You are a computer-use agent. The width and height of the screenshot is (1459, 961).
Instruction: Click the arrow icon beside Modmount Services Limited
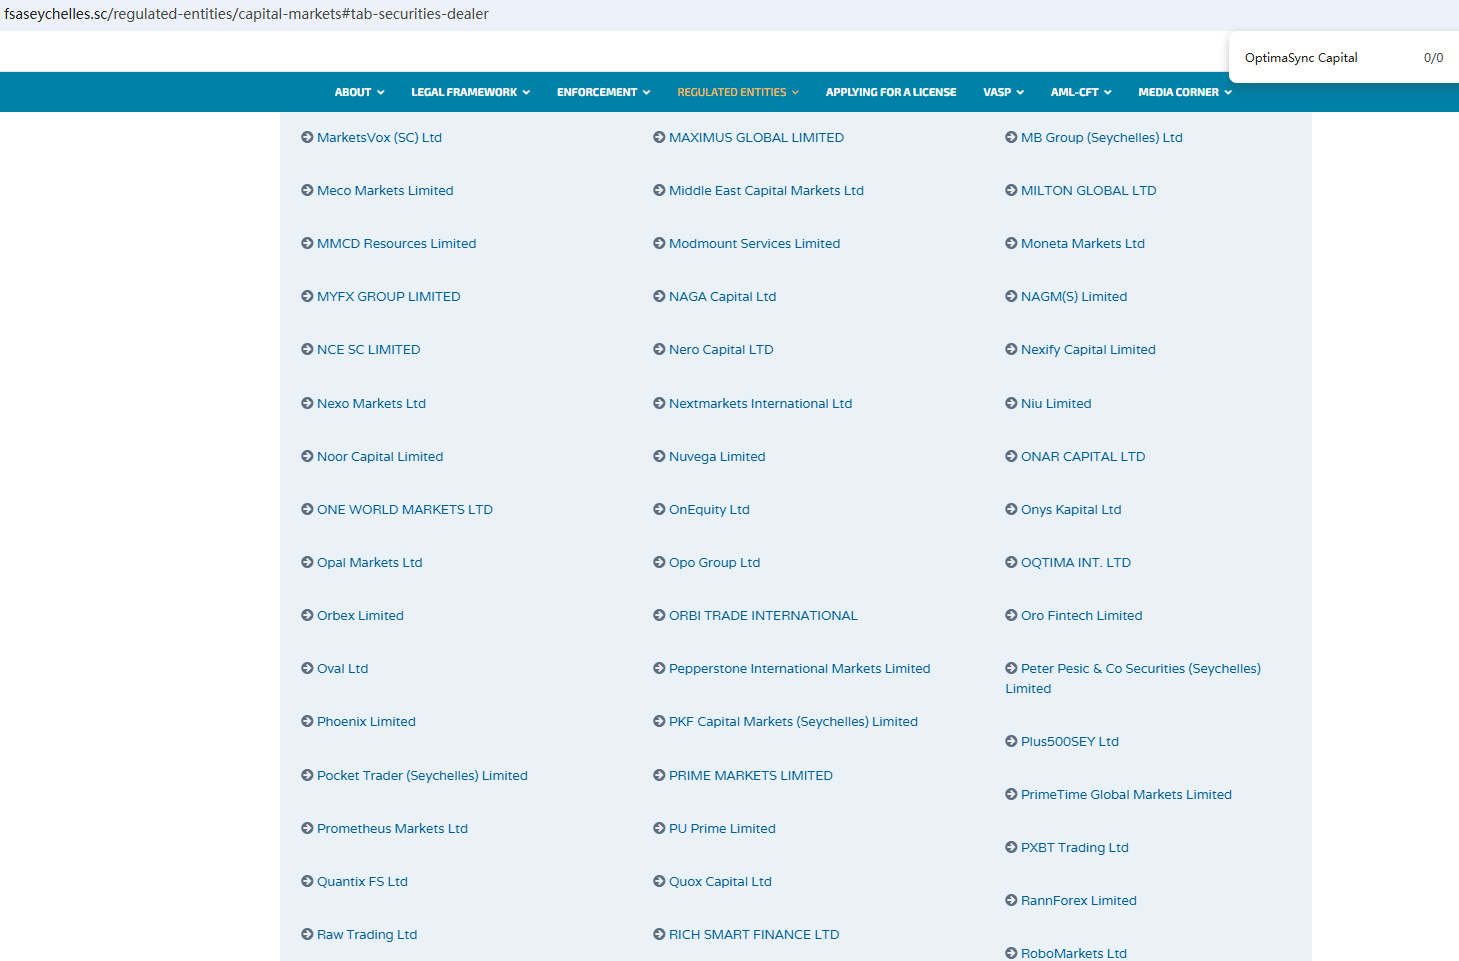click(x=659, y=243)
